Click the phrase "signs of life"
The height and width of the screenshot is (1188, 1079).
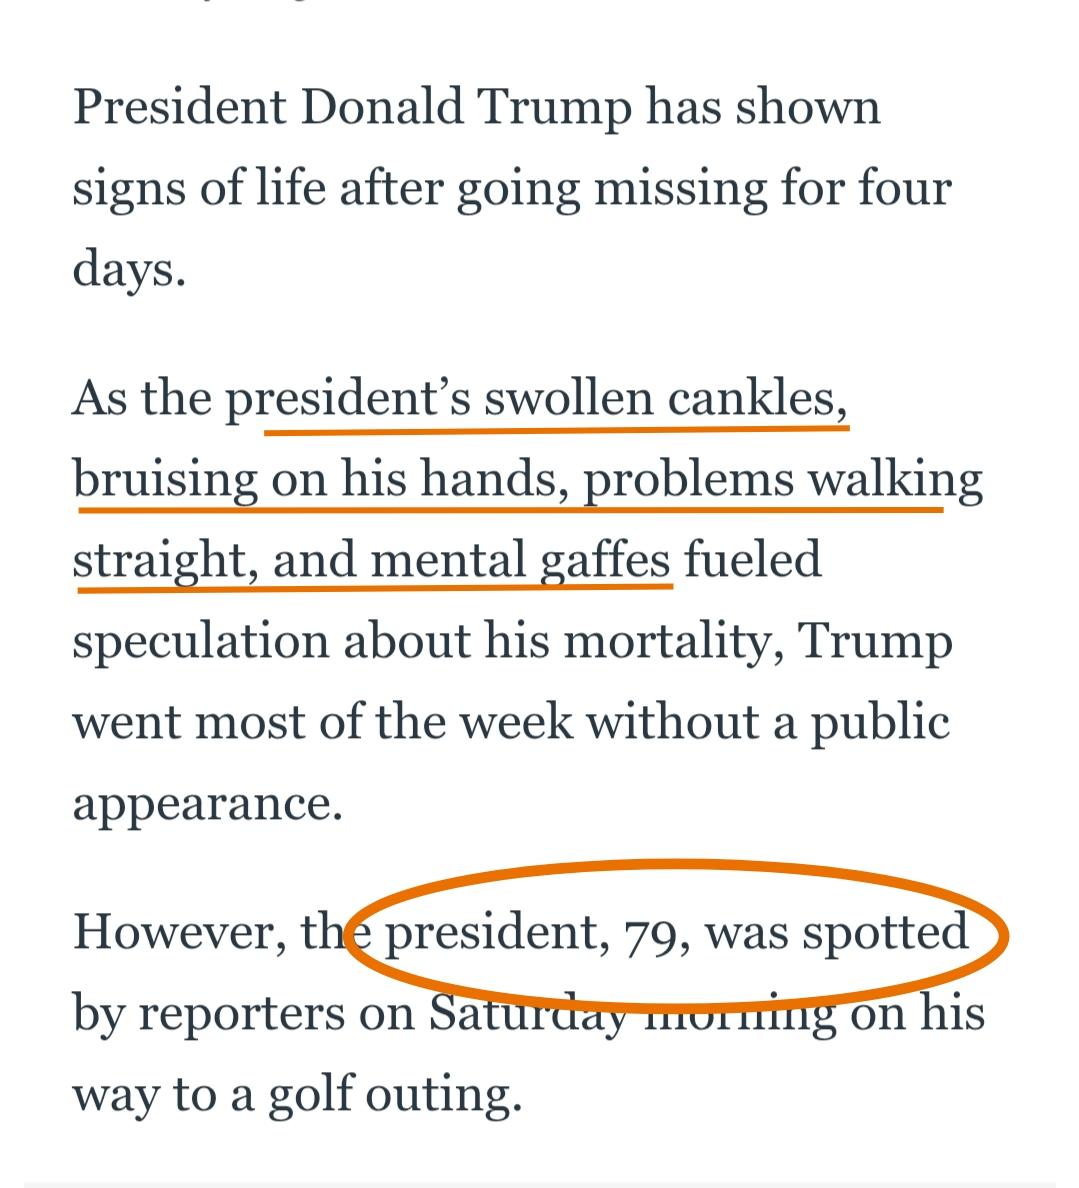(x=199, y=188)
